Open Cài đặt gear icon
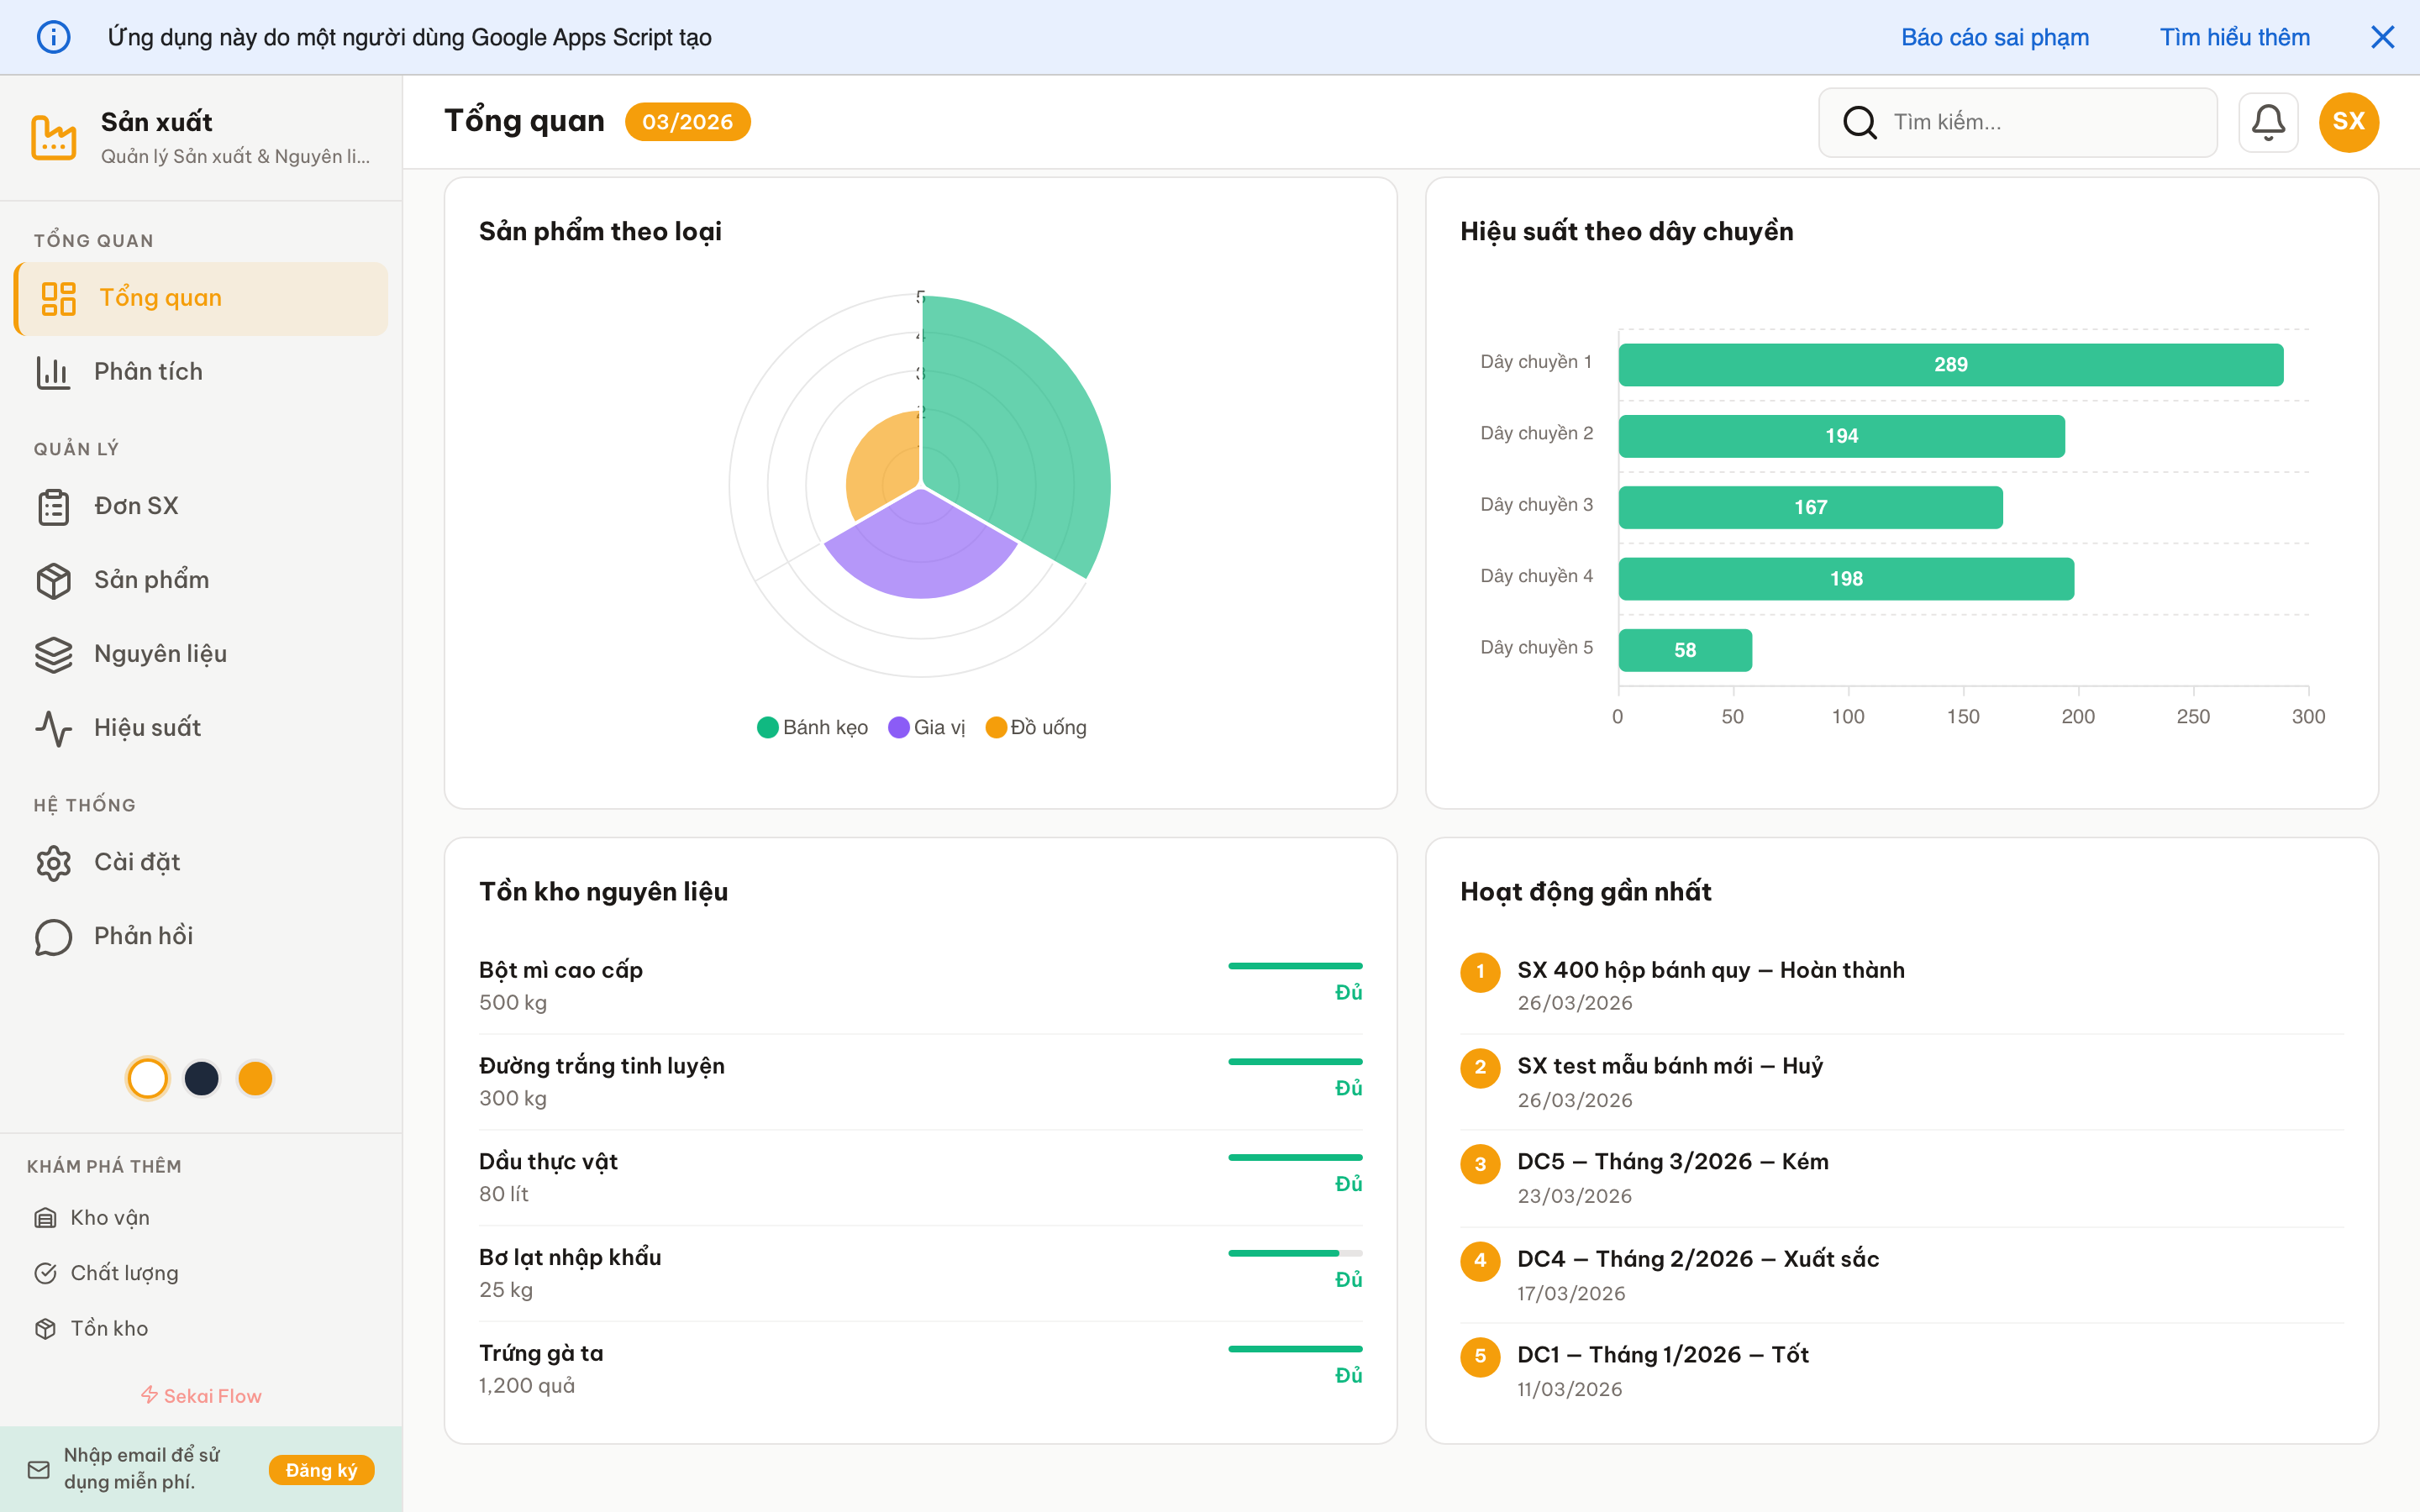Viewport: 2420px width, 1512px height. [x=53, y=862]
